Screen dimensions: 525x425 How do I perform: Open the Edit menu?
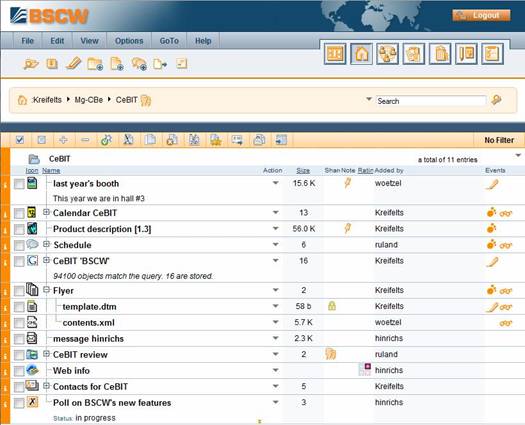tap(57, 41)
